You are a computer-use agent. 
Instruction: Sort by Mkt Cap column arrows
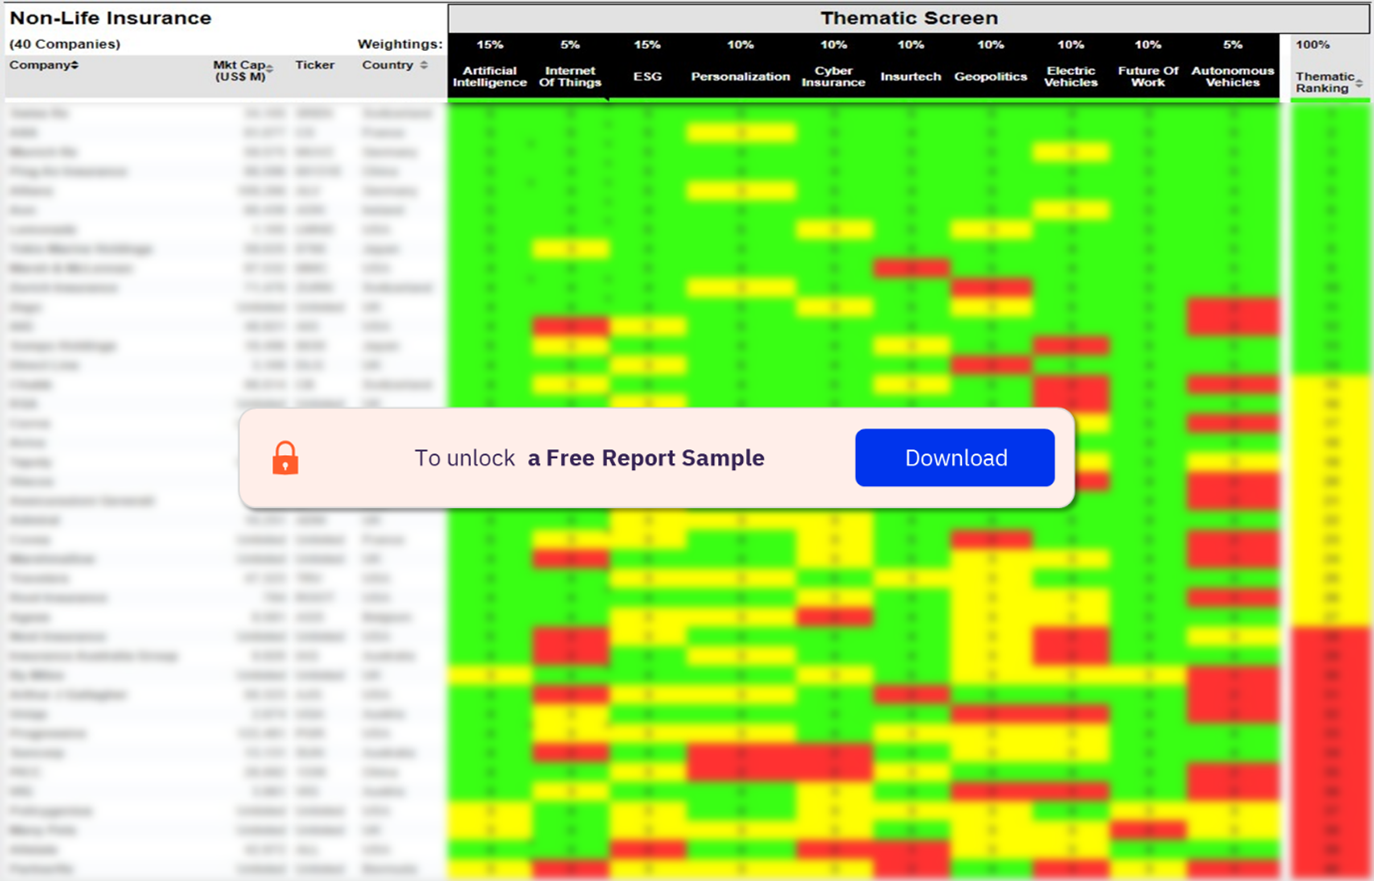click(x=270, y=69)
